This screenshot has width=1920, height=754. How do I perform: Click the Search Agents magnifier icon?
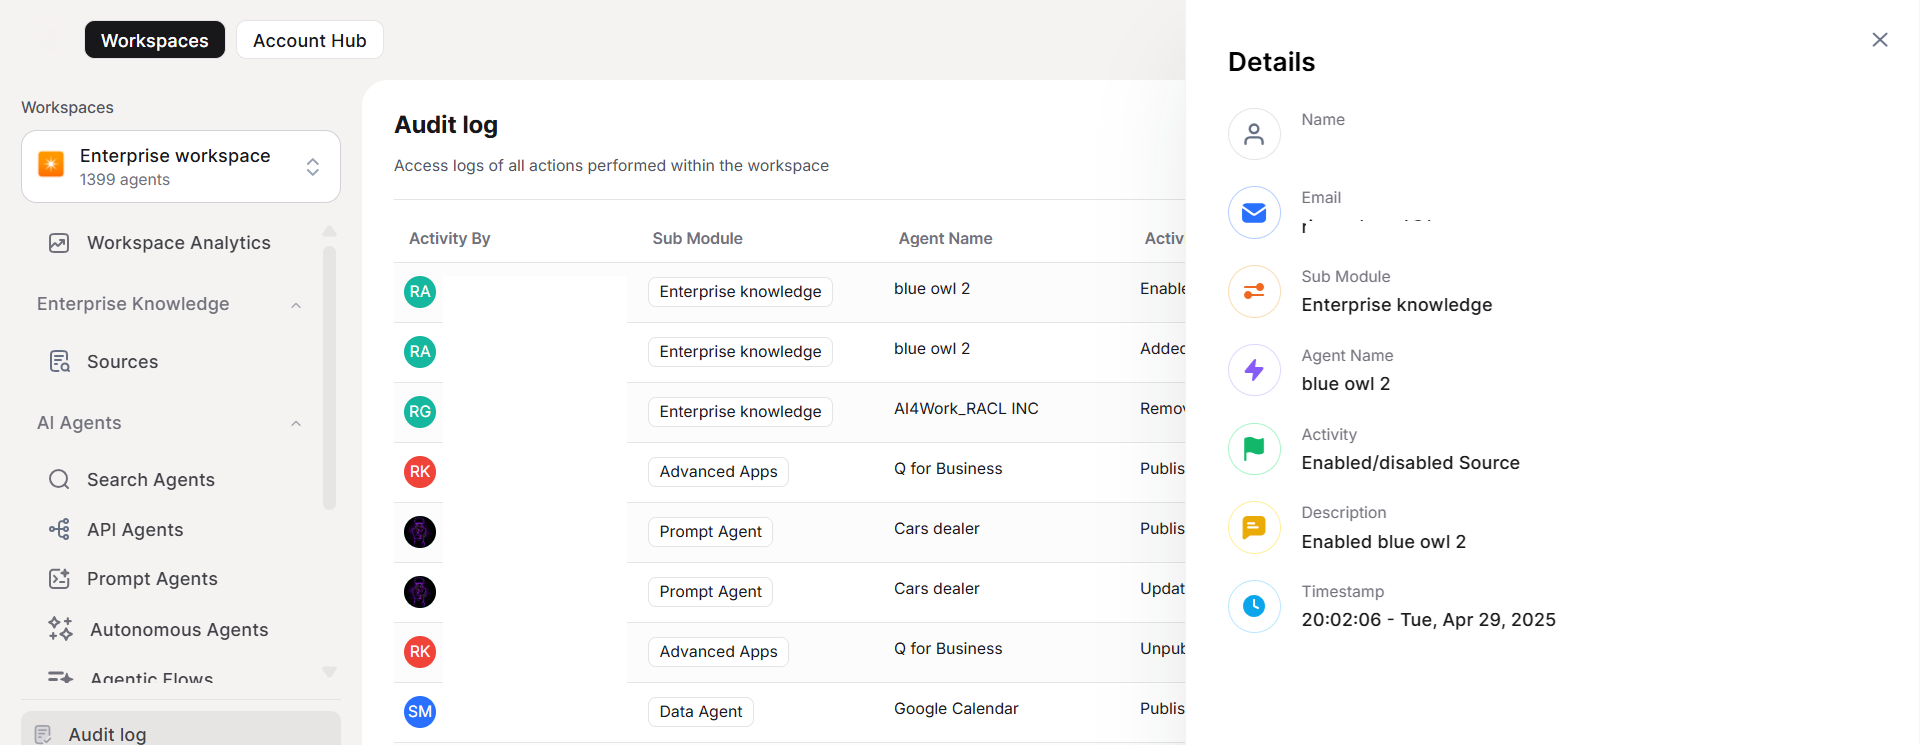pyautogui.click(x=59, y=479)
